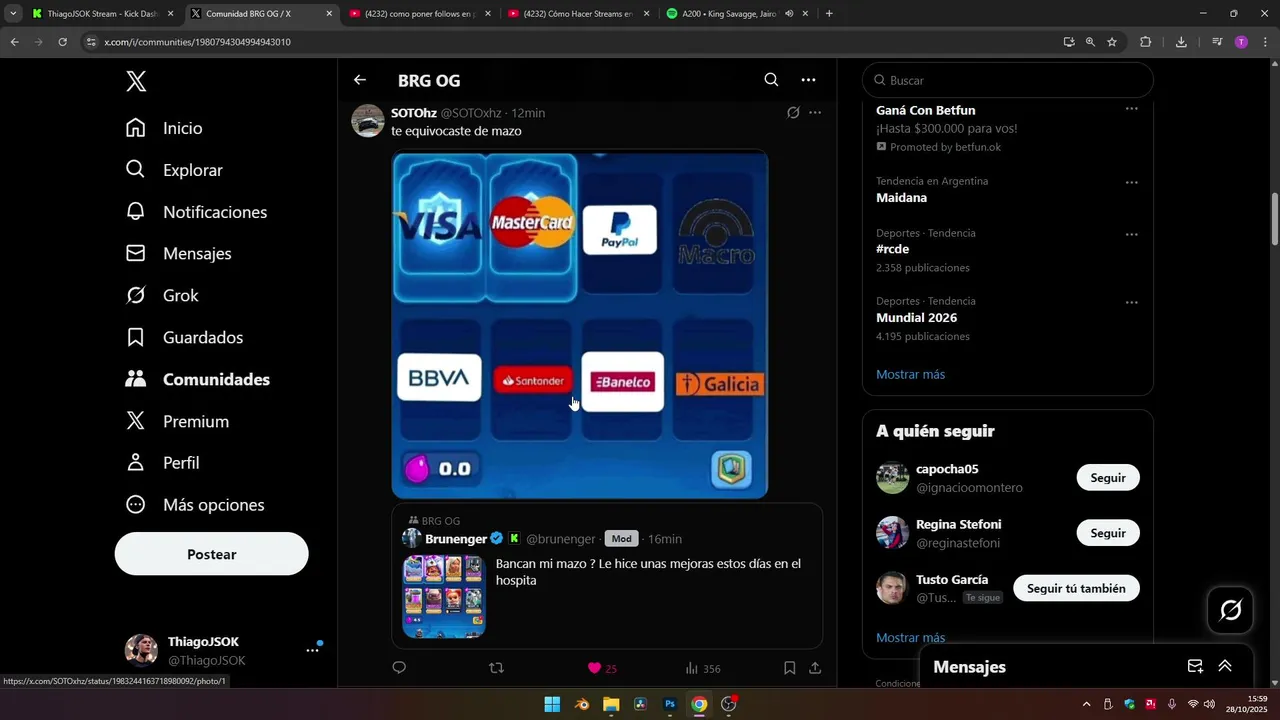This screenshot has height=720, width=1280.
Task: Click the page vertical scrollbar
Action: (1275, 218)
